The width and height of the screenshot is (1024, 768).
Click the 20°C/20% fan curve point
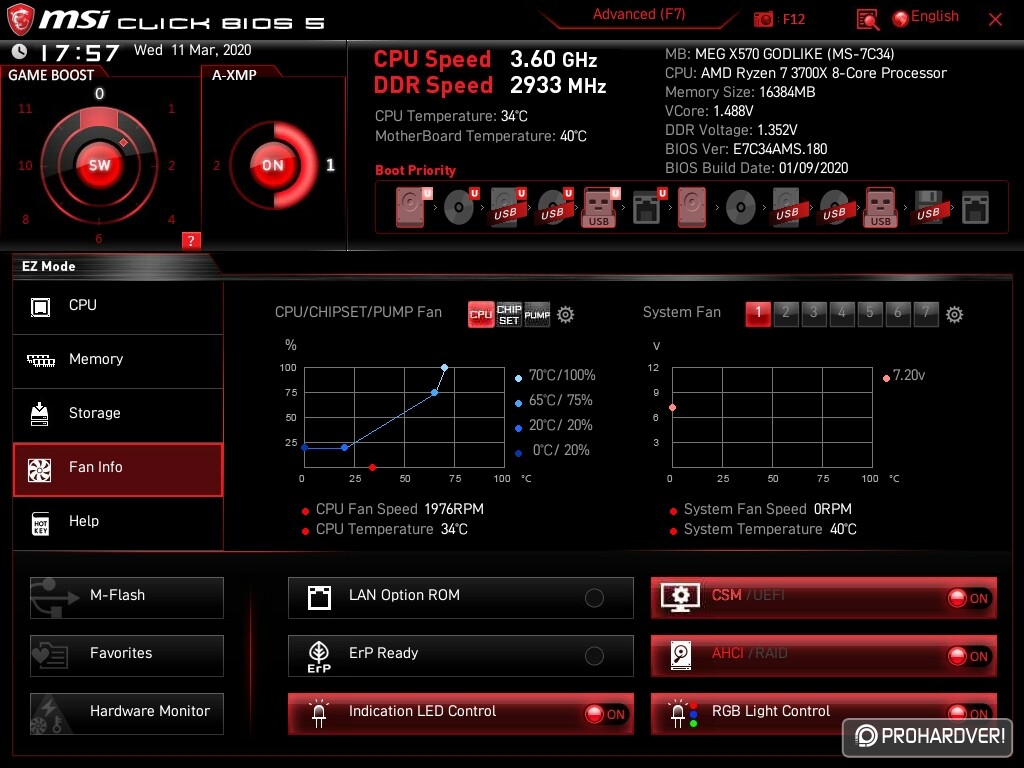(345, 447)
